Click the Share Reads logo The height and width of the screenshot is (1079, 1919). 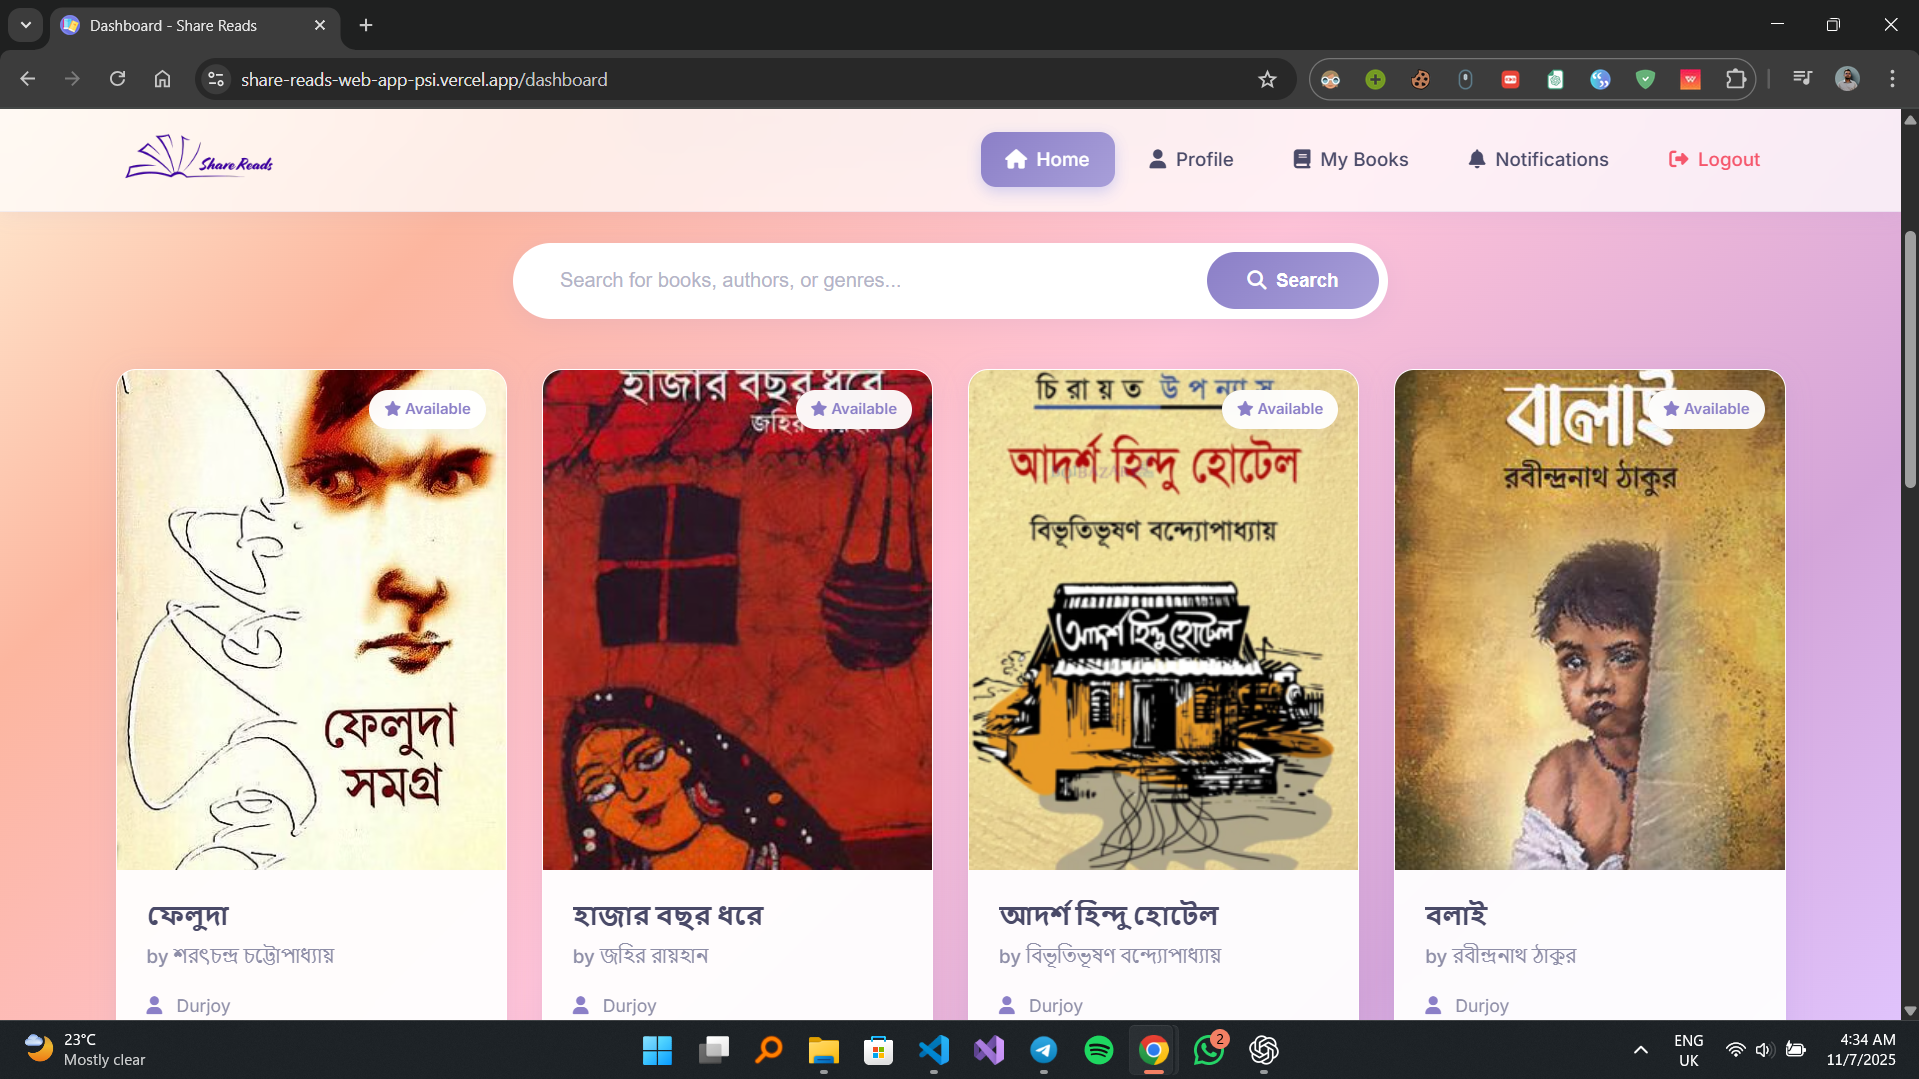click(198, 155)
